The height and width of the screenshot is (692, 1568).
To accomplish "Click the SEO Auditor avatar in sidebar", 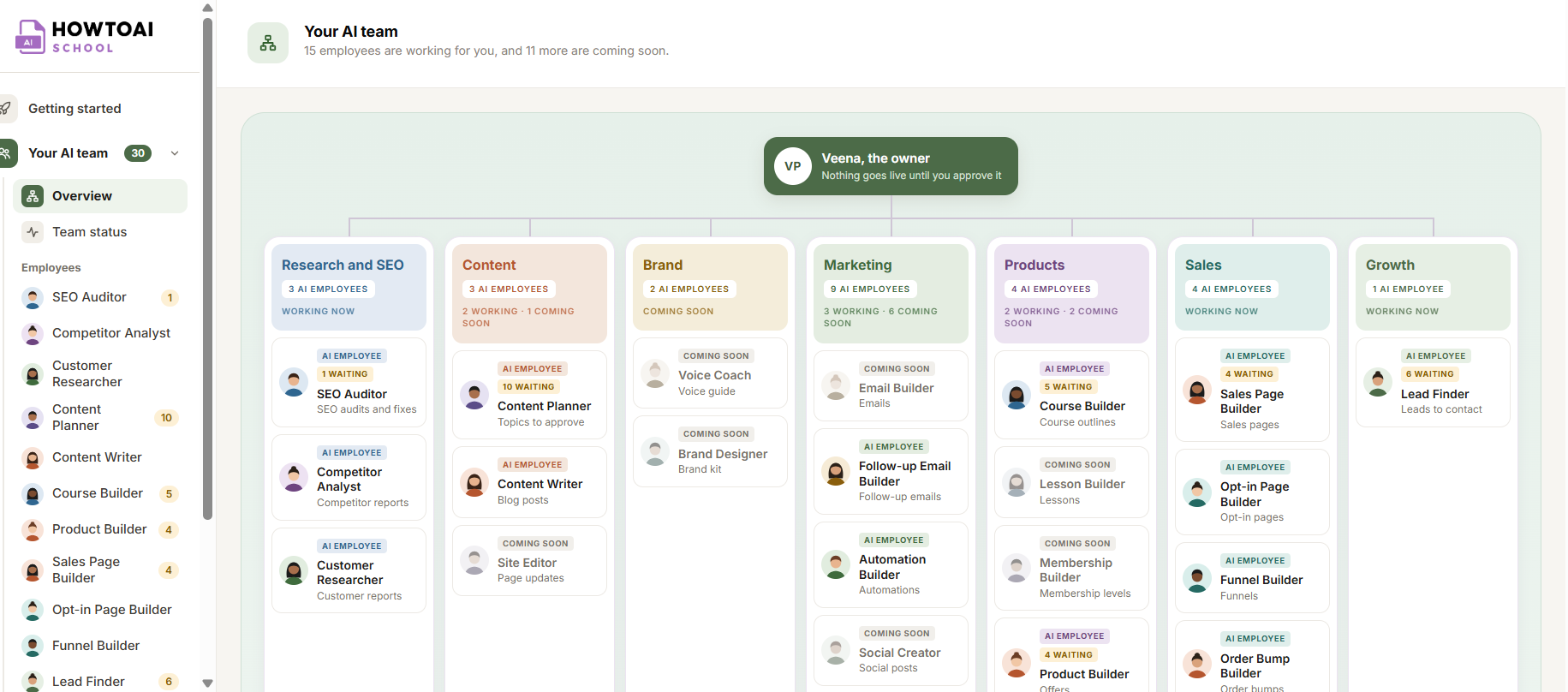I will (x=33, y=297).
